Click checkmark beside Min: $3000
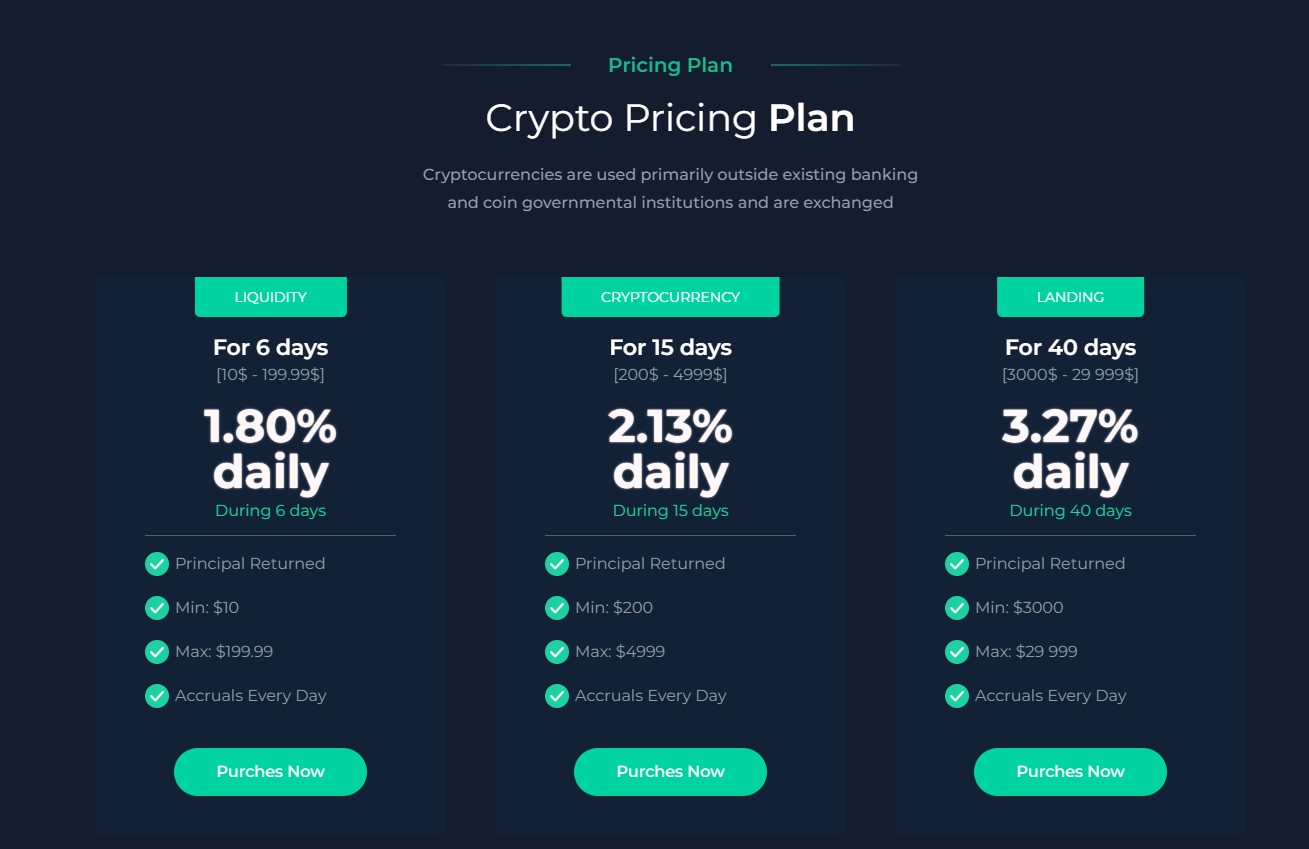 (x=957, y=608)
